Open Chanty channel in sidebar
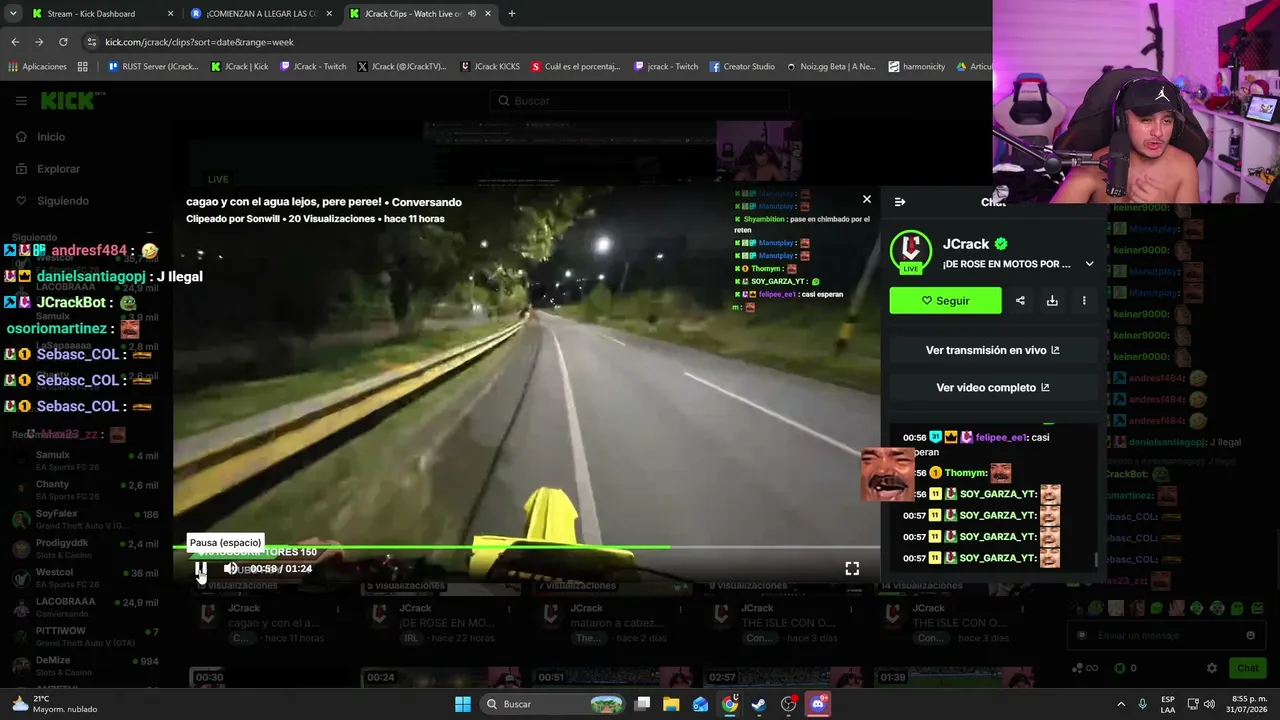 pyautogui.click(x=85, y=490)
